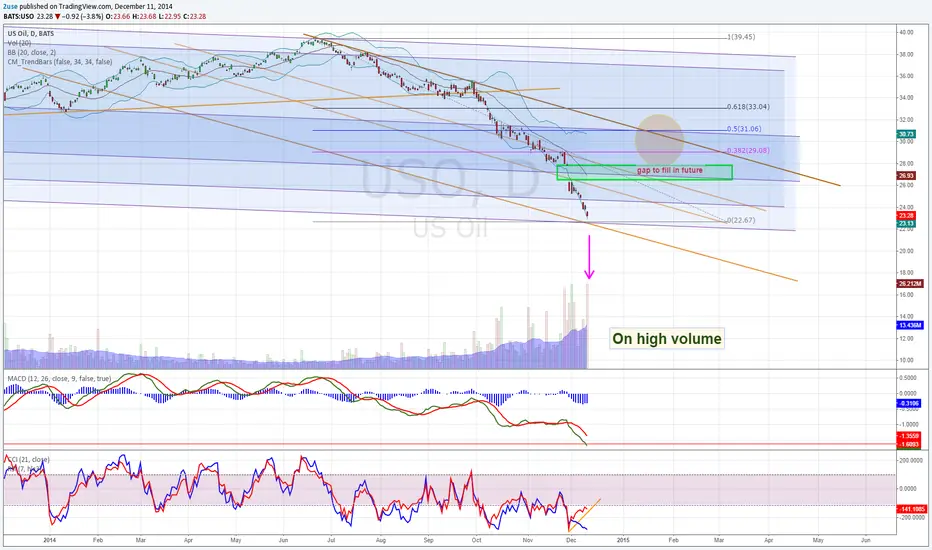Click the red "-1.3559" MACD value tag
This screenshot has height=550, width=932.
tap(910, 436)
